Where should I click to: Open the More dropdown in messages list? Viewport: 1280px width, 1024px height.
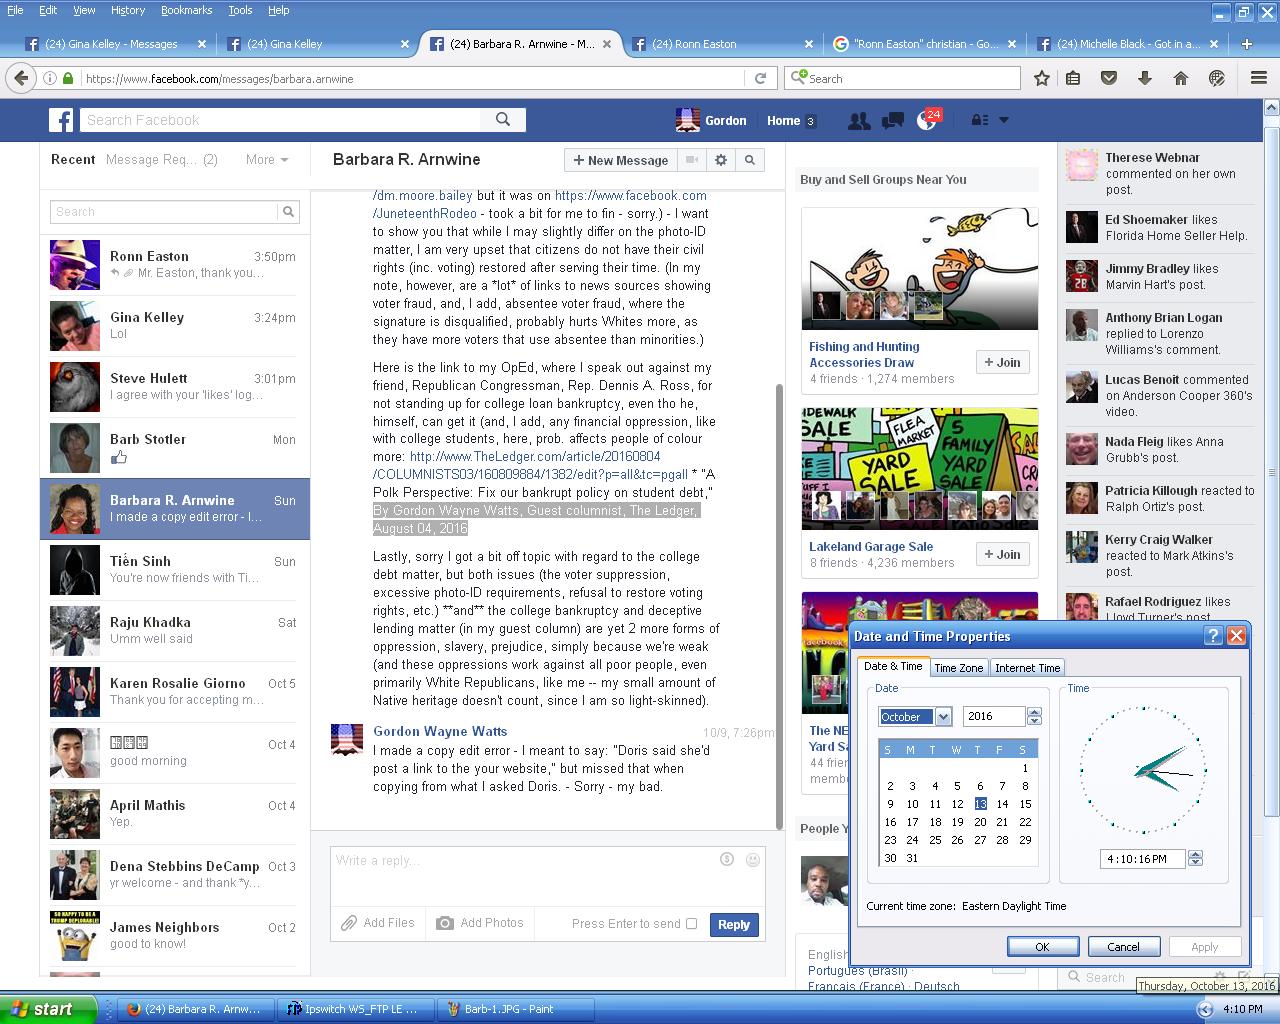[x=267, y=159]
